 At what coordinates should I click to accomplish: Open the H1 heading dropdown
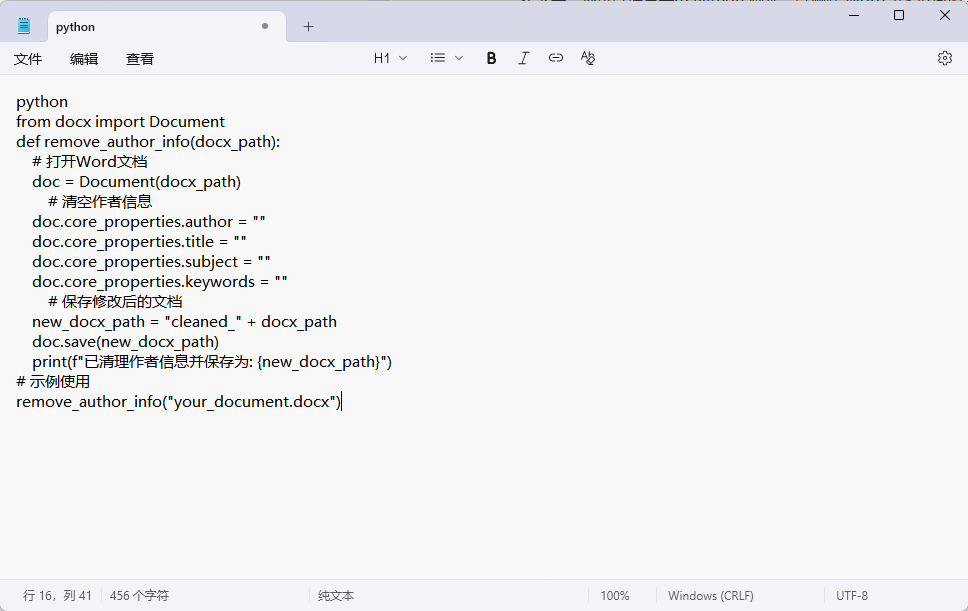pos(390,58)
